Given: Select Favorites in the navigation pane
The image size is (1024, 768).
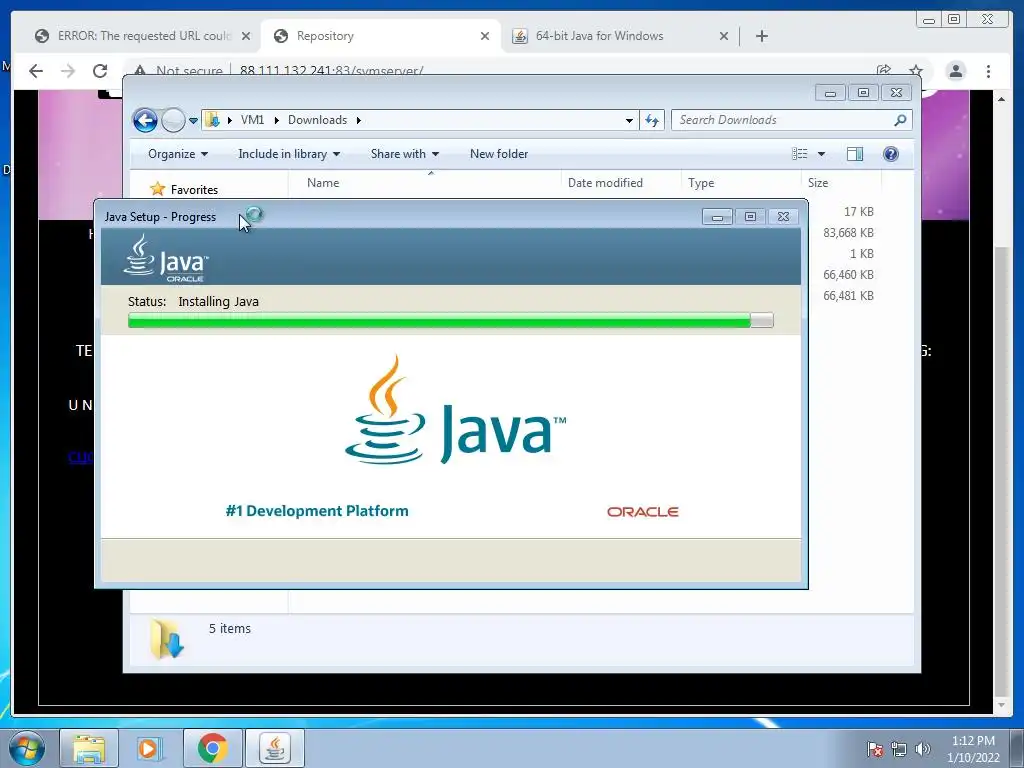Looking at the screenshot, I should (194, 189).
